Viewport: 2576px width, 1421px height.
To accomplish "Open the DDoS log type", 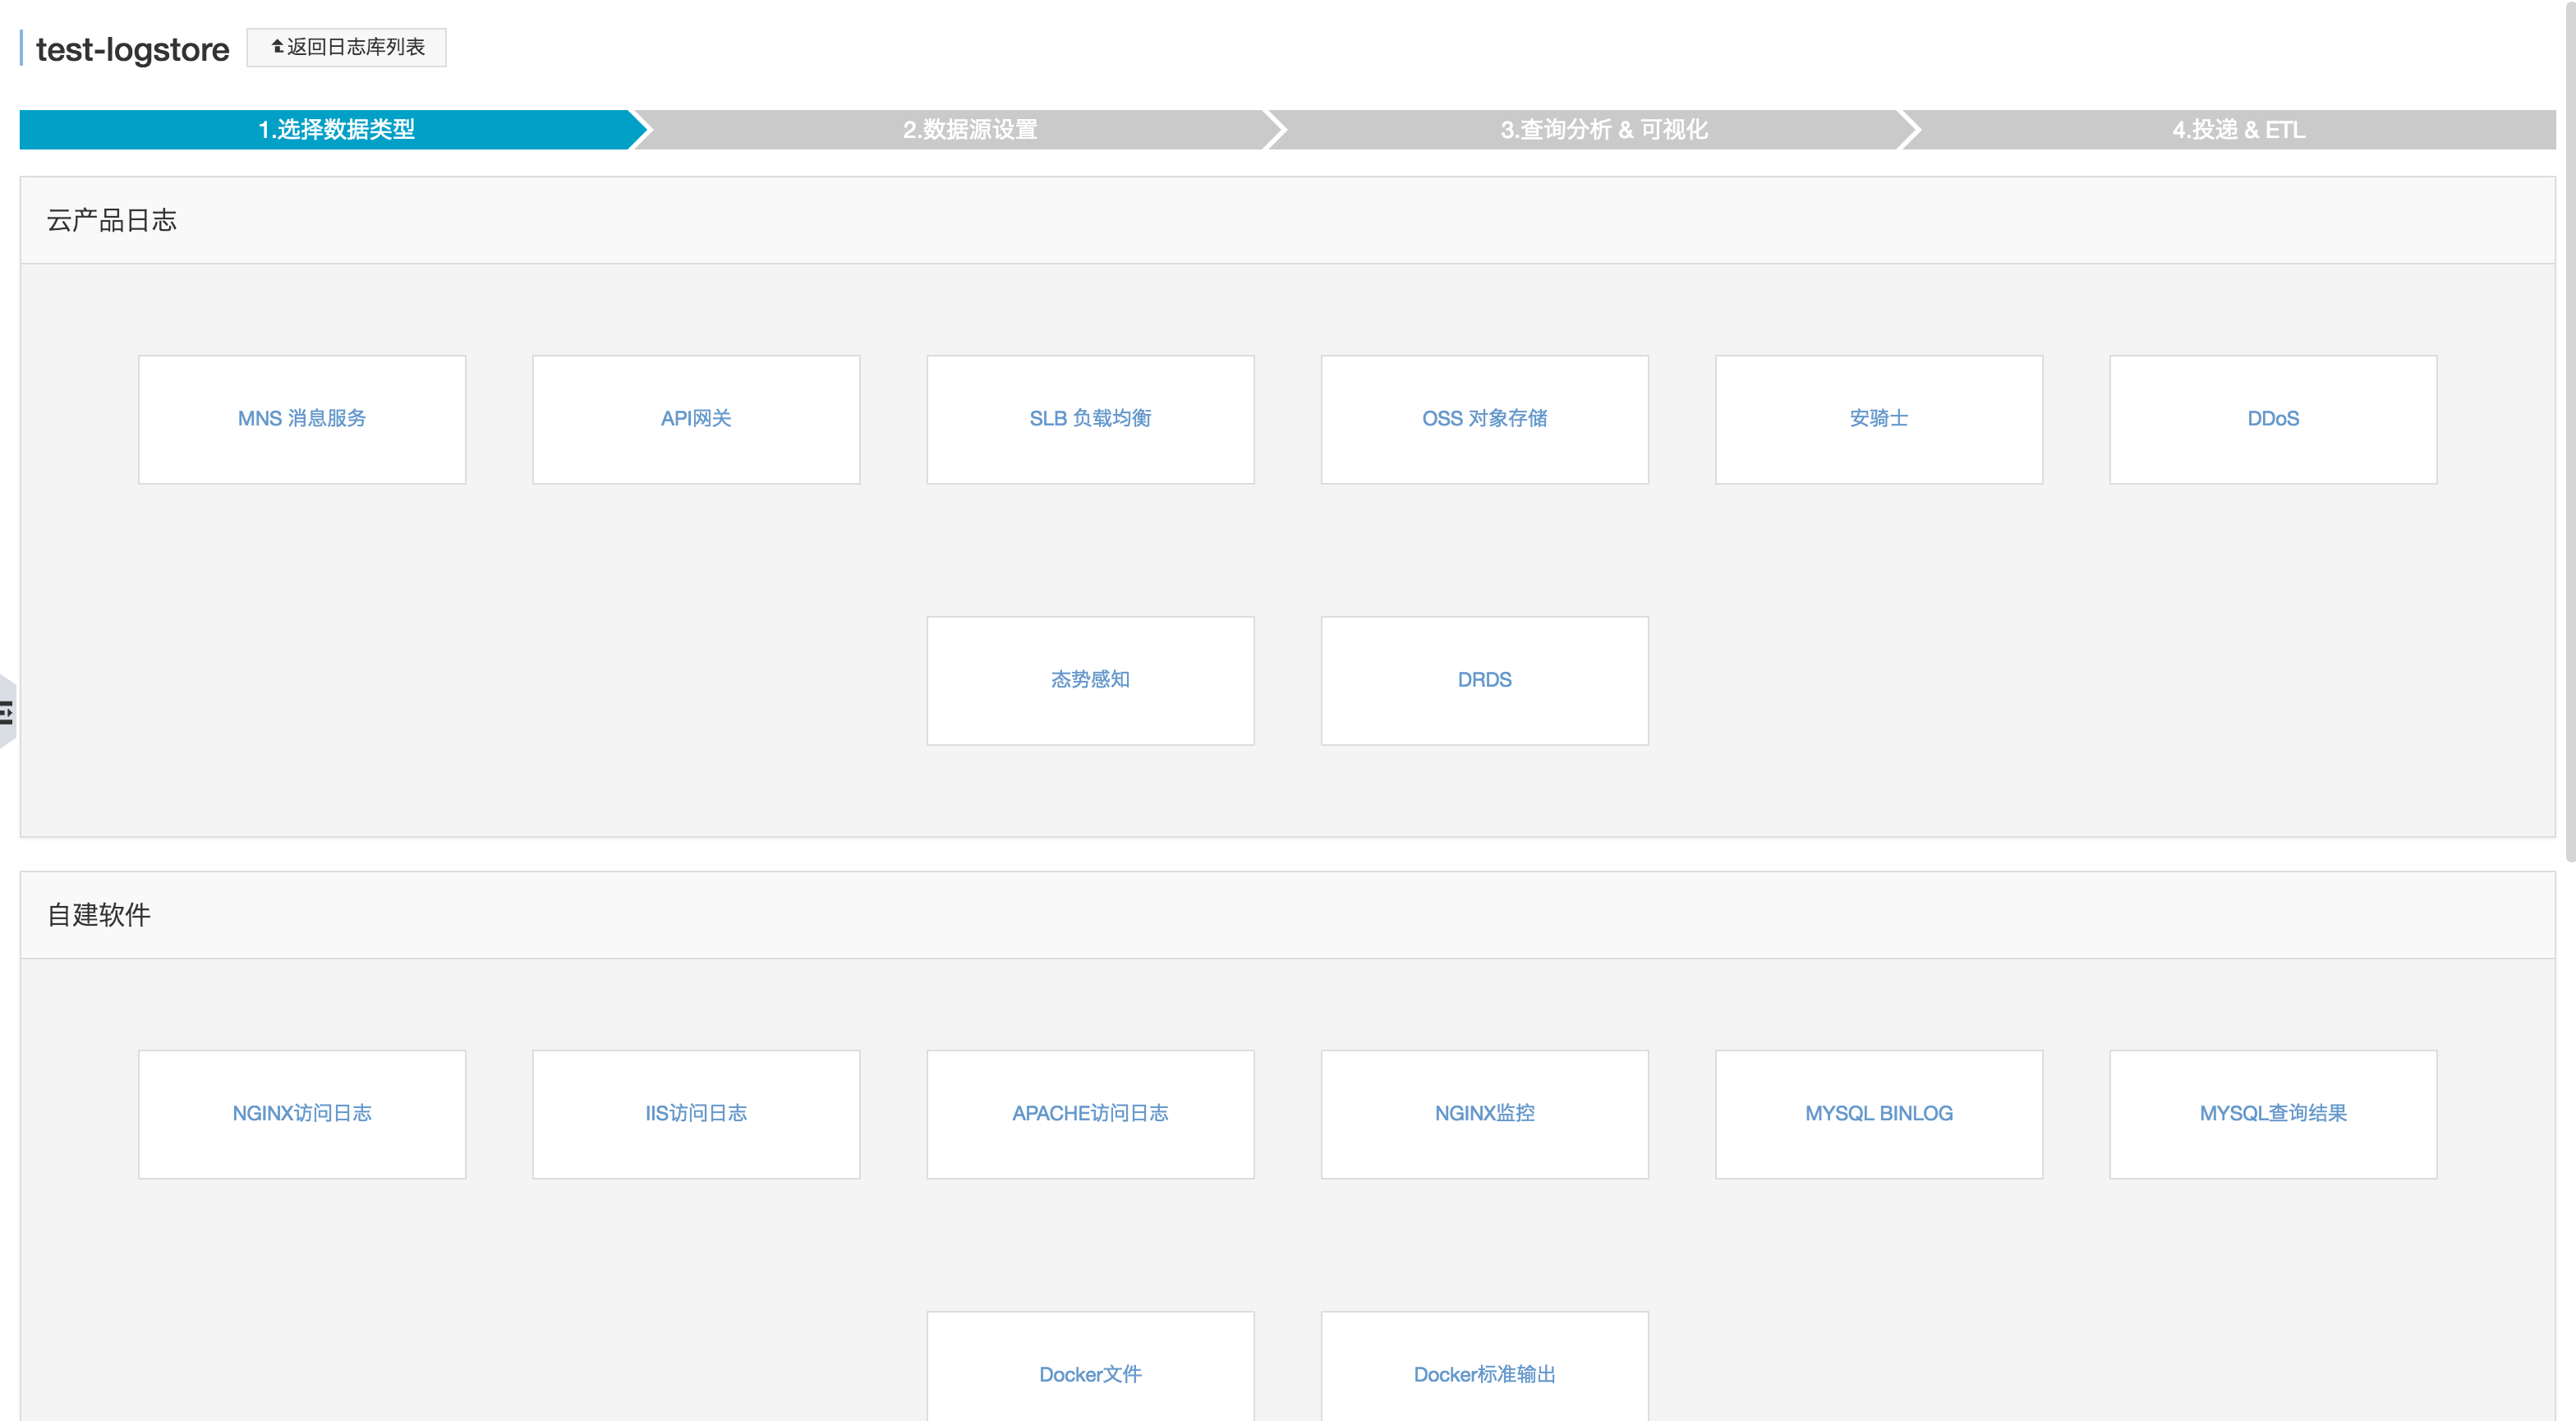I will (x=2273, y=419).
